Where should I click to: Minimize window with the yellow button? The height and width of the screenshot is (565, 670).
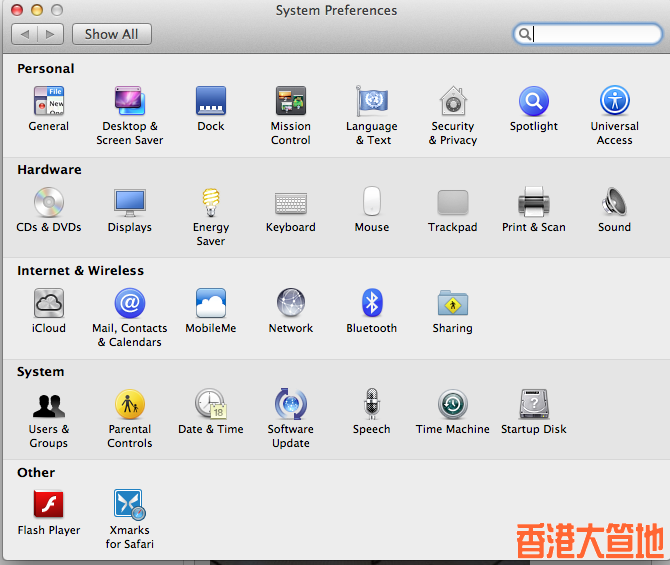click(37, 10)
